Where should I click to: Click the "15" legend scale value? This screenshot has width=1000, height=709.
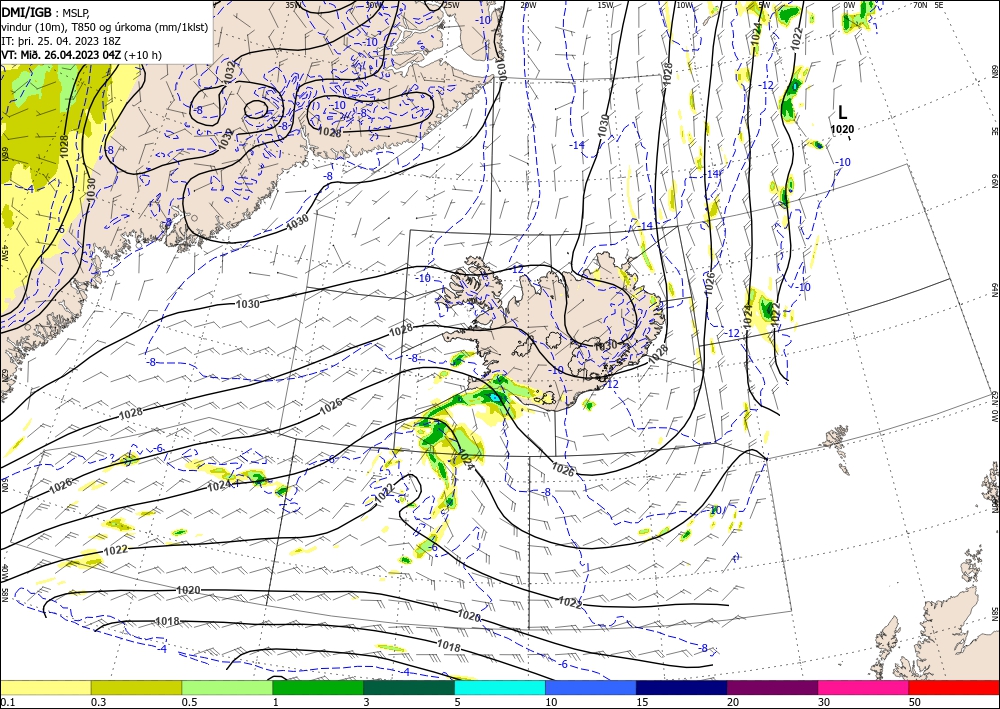pos(642,702)
